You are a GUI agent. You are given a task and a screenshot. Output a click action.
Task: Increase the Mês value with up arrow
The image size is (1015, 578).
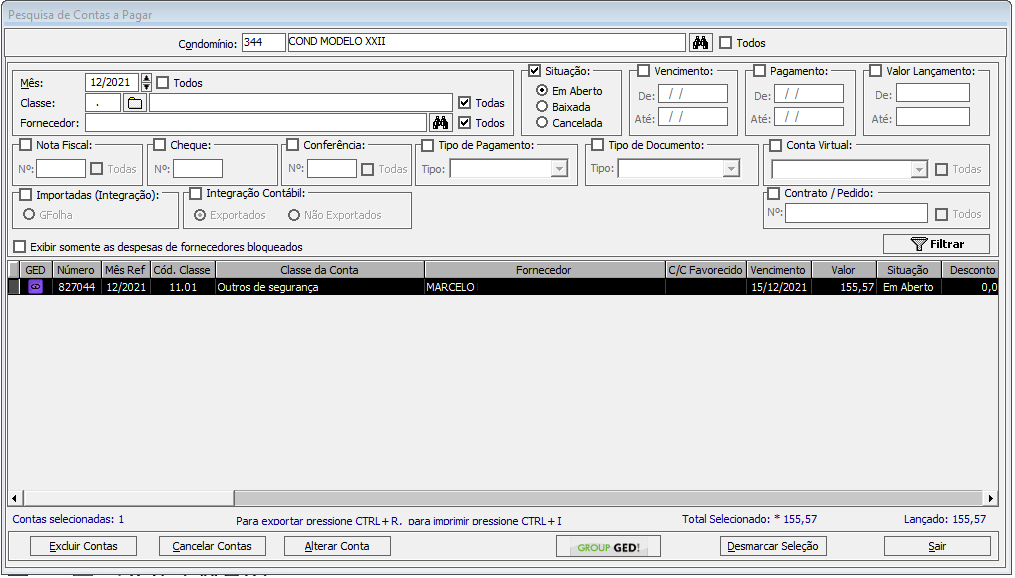click(146, 78)
